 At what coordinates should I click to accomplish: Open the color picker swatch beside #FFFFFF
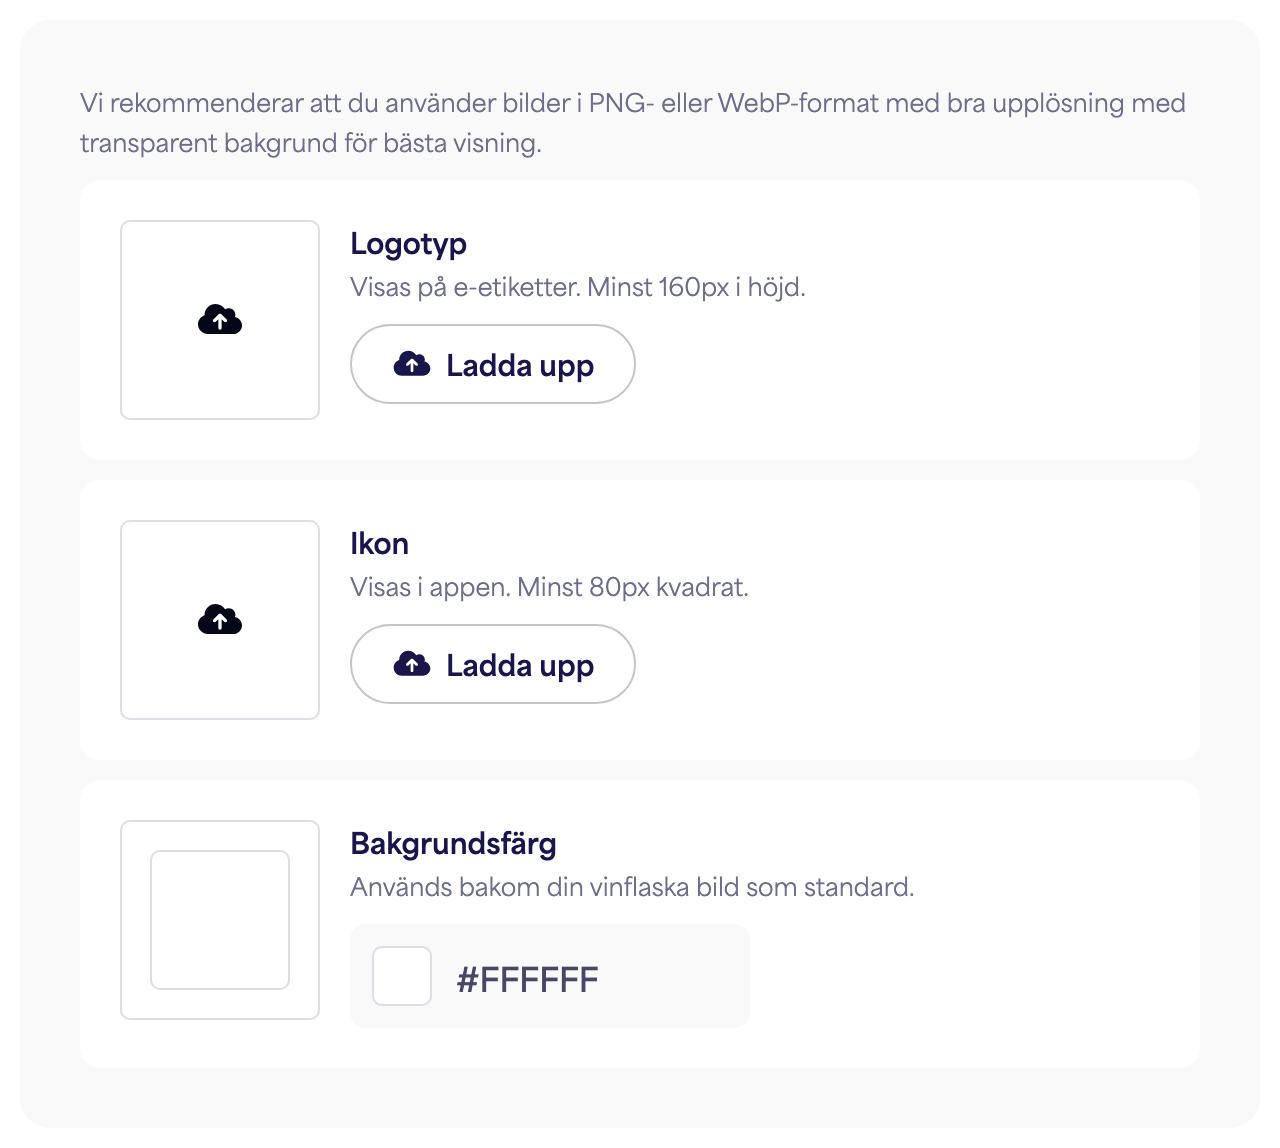402,976
